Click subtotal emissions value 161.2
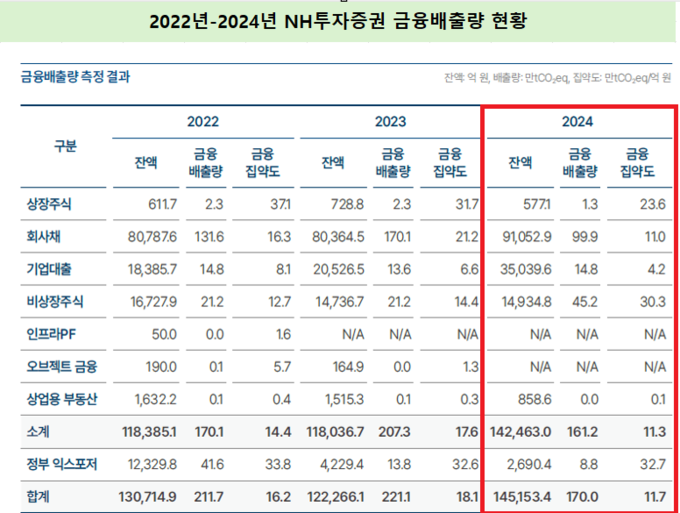 pos(582,432)
